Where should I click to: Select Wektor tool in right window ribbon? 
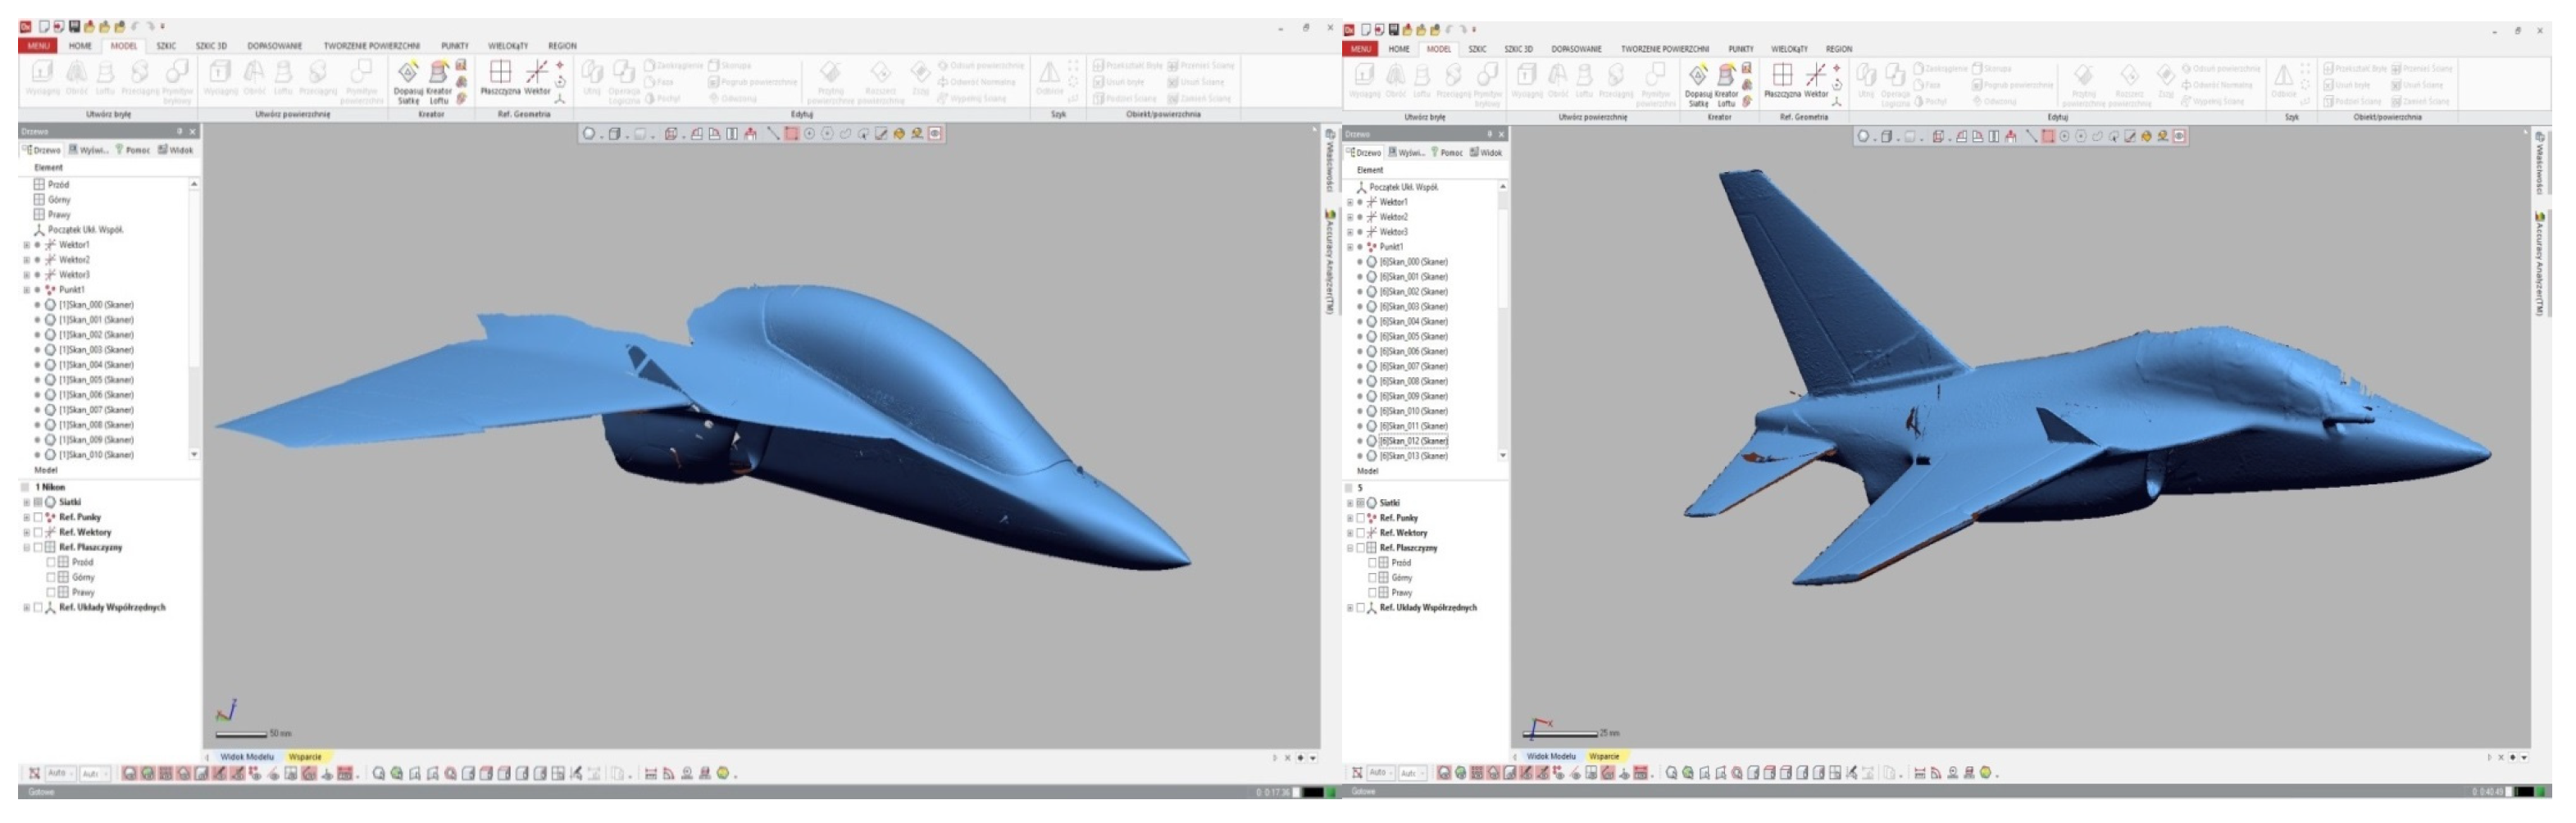[1815, 76]
